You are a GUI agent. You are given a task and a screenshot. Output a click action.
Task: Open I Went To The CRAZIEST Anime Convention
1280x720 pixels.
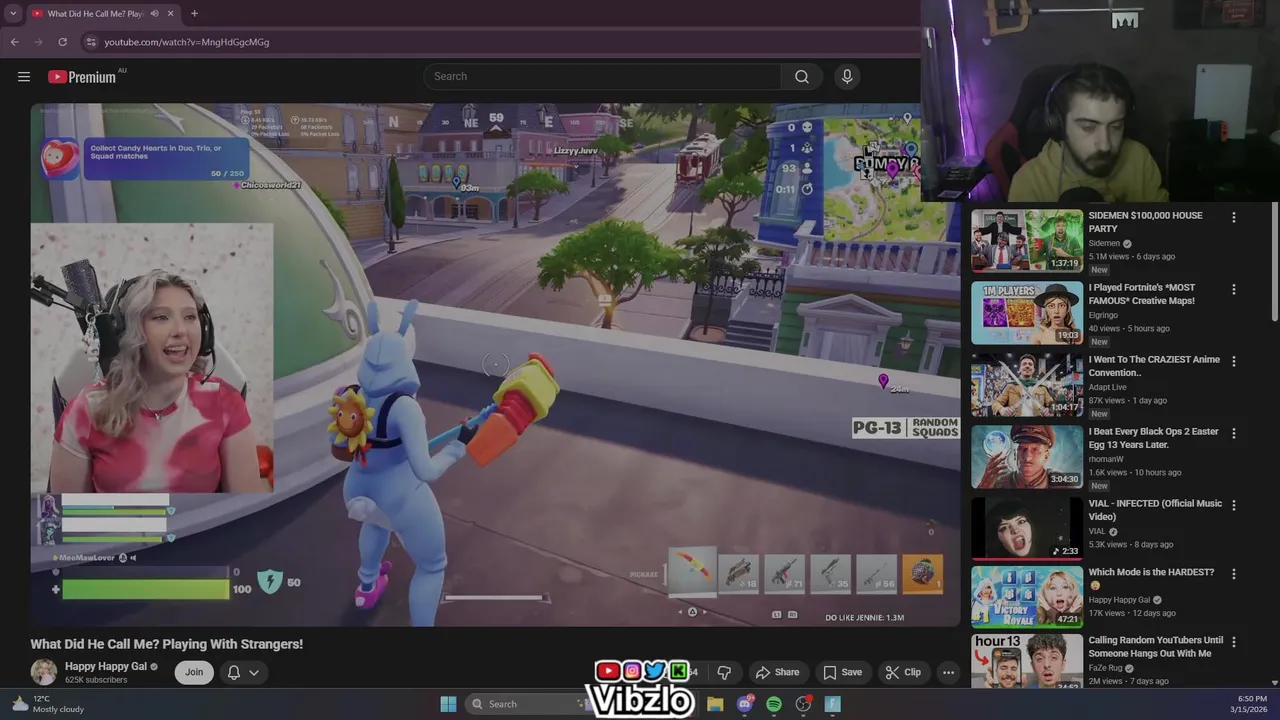click(1154, 366)
